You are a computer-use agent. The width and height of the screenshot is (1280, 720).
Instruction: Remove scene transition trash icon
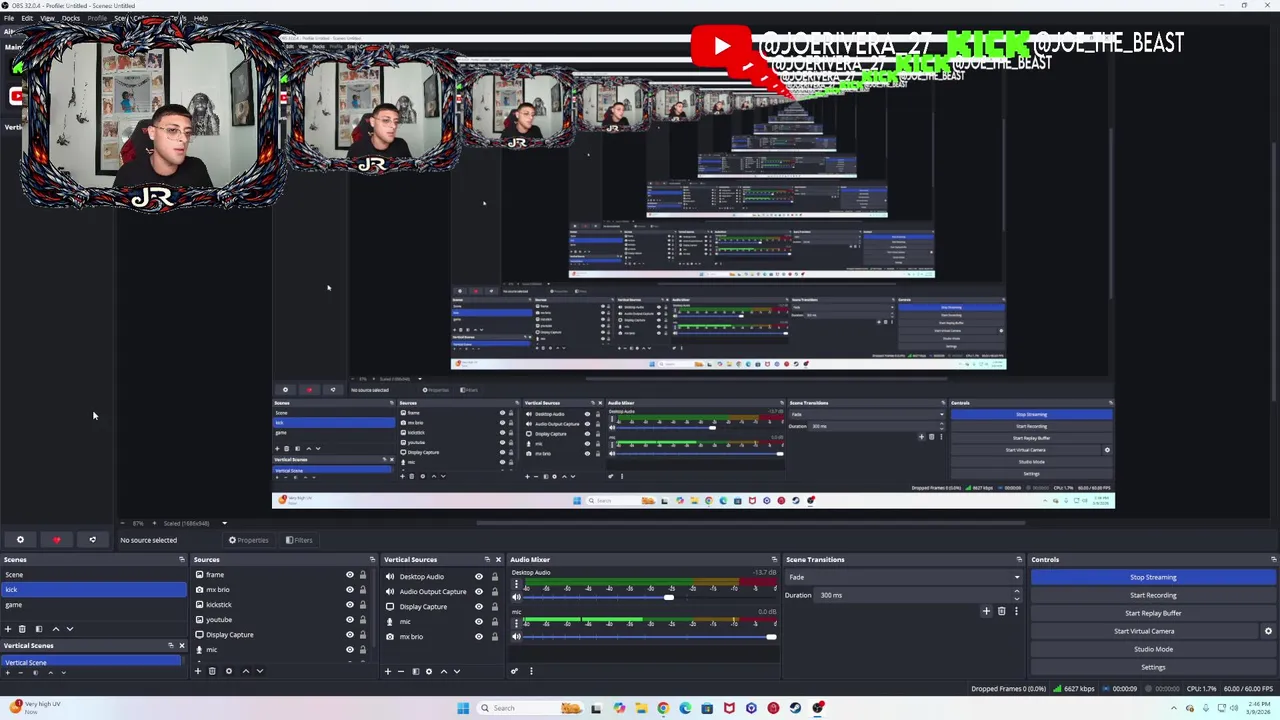coord(1001,611)
